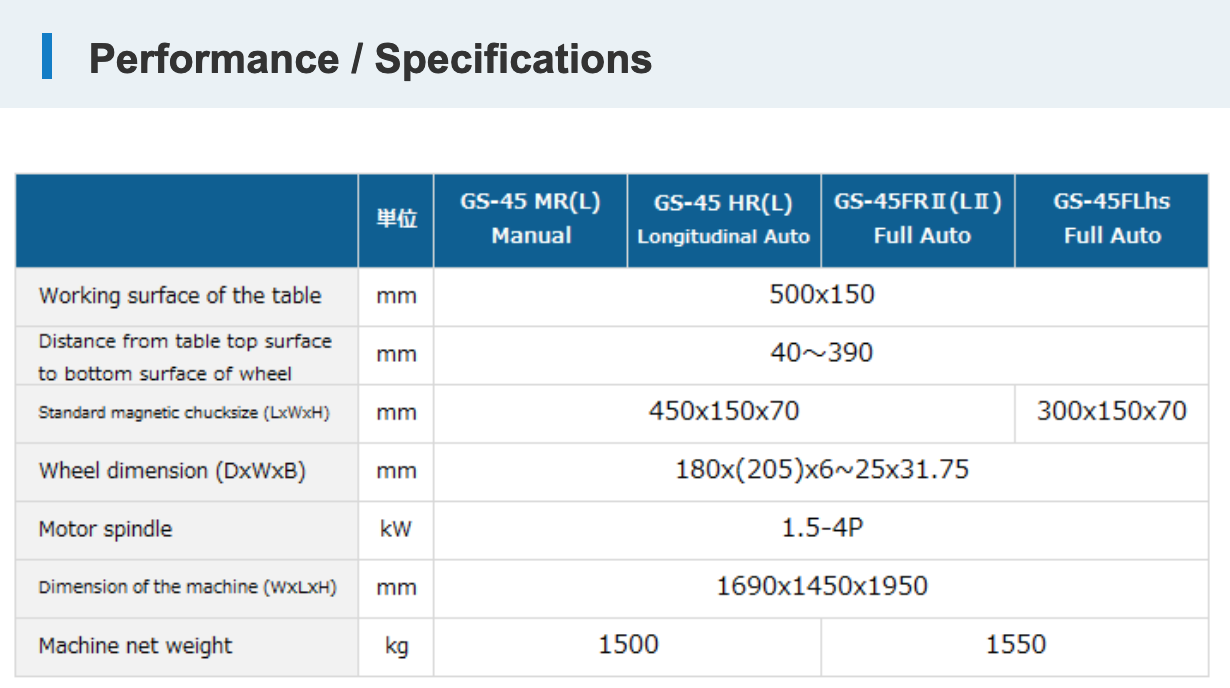Select the Working surface of the table label

point(180,296)
